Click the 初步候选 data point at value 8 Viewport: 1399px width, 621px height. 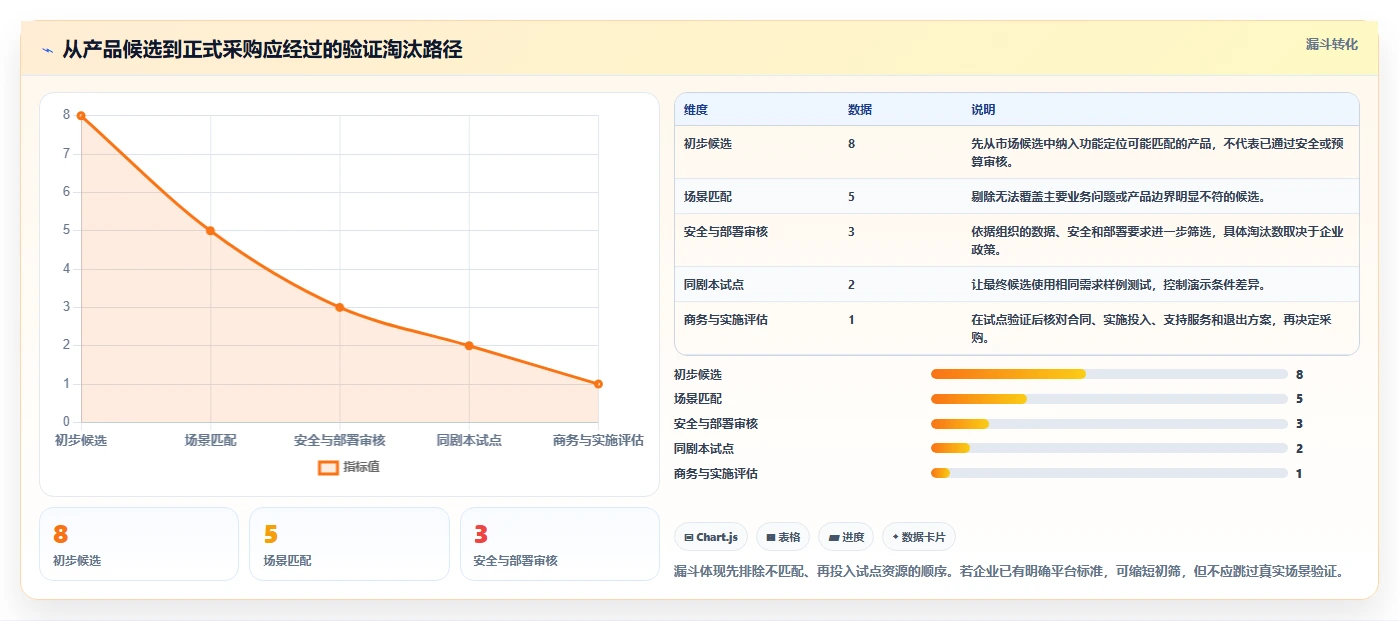tap(81, 116)
